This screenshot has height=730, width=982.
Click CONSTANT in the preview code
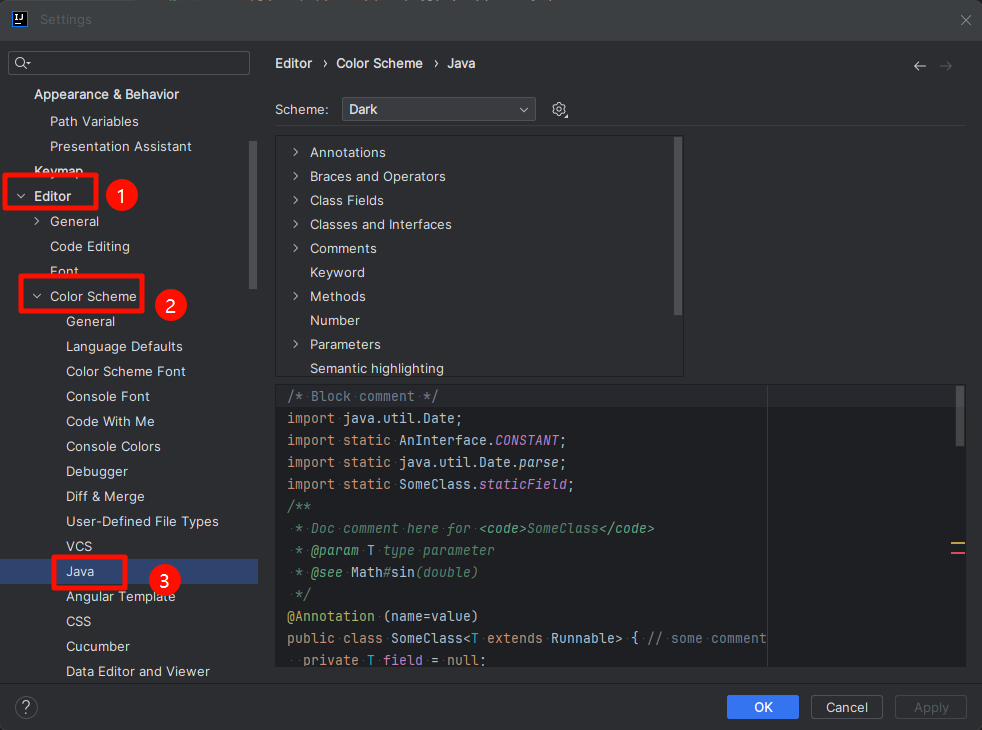[x=527, y=440]
